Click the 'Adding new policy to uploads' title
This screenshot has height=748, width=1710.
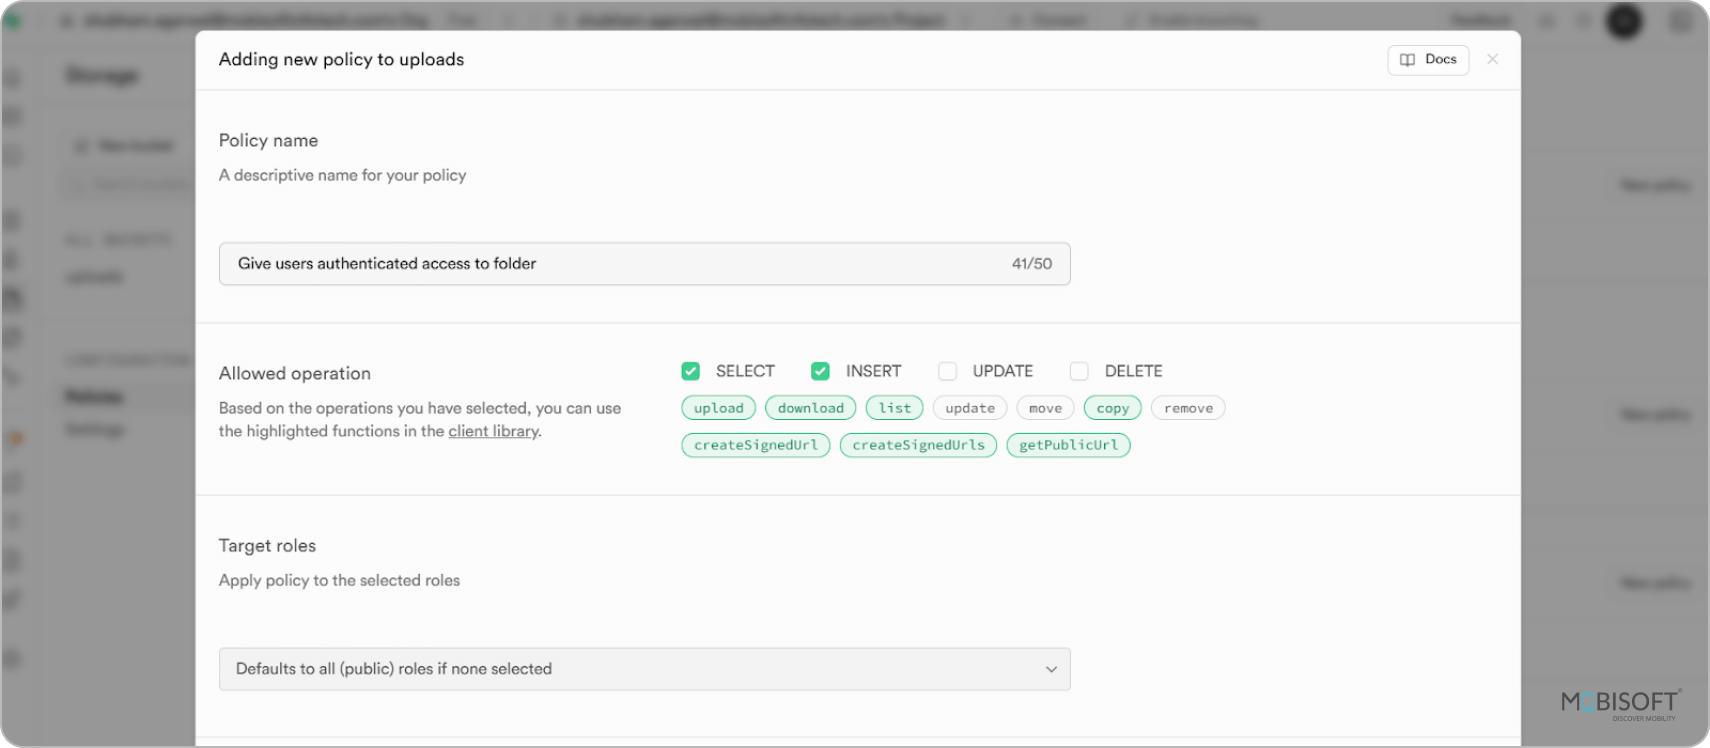[341, 60]
